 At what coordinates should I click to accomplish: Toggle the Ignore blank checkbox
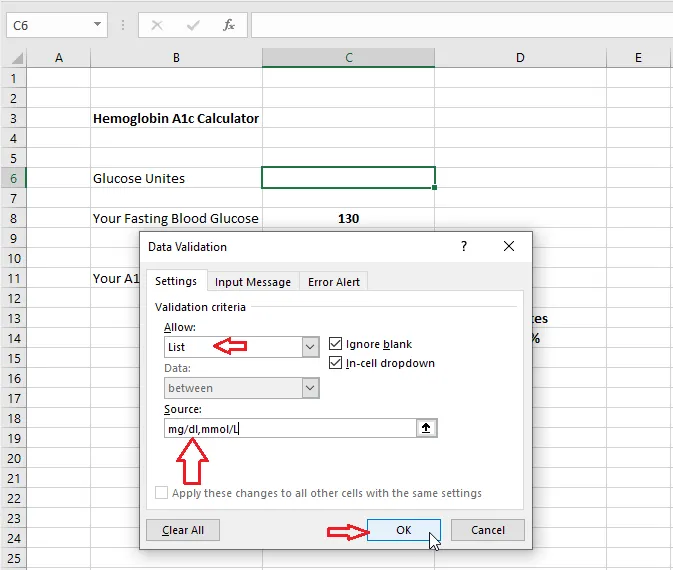[335, 344]
